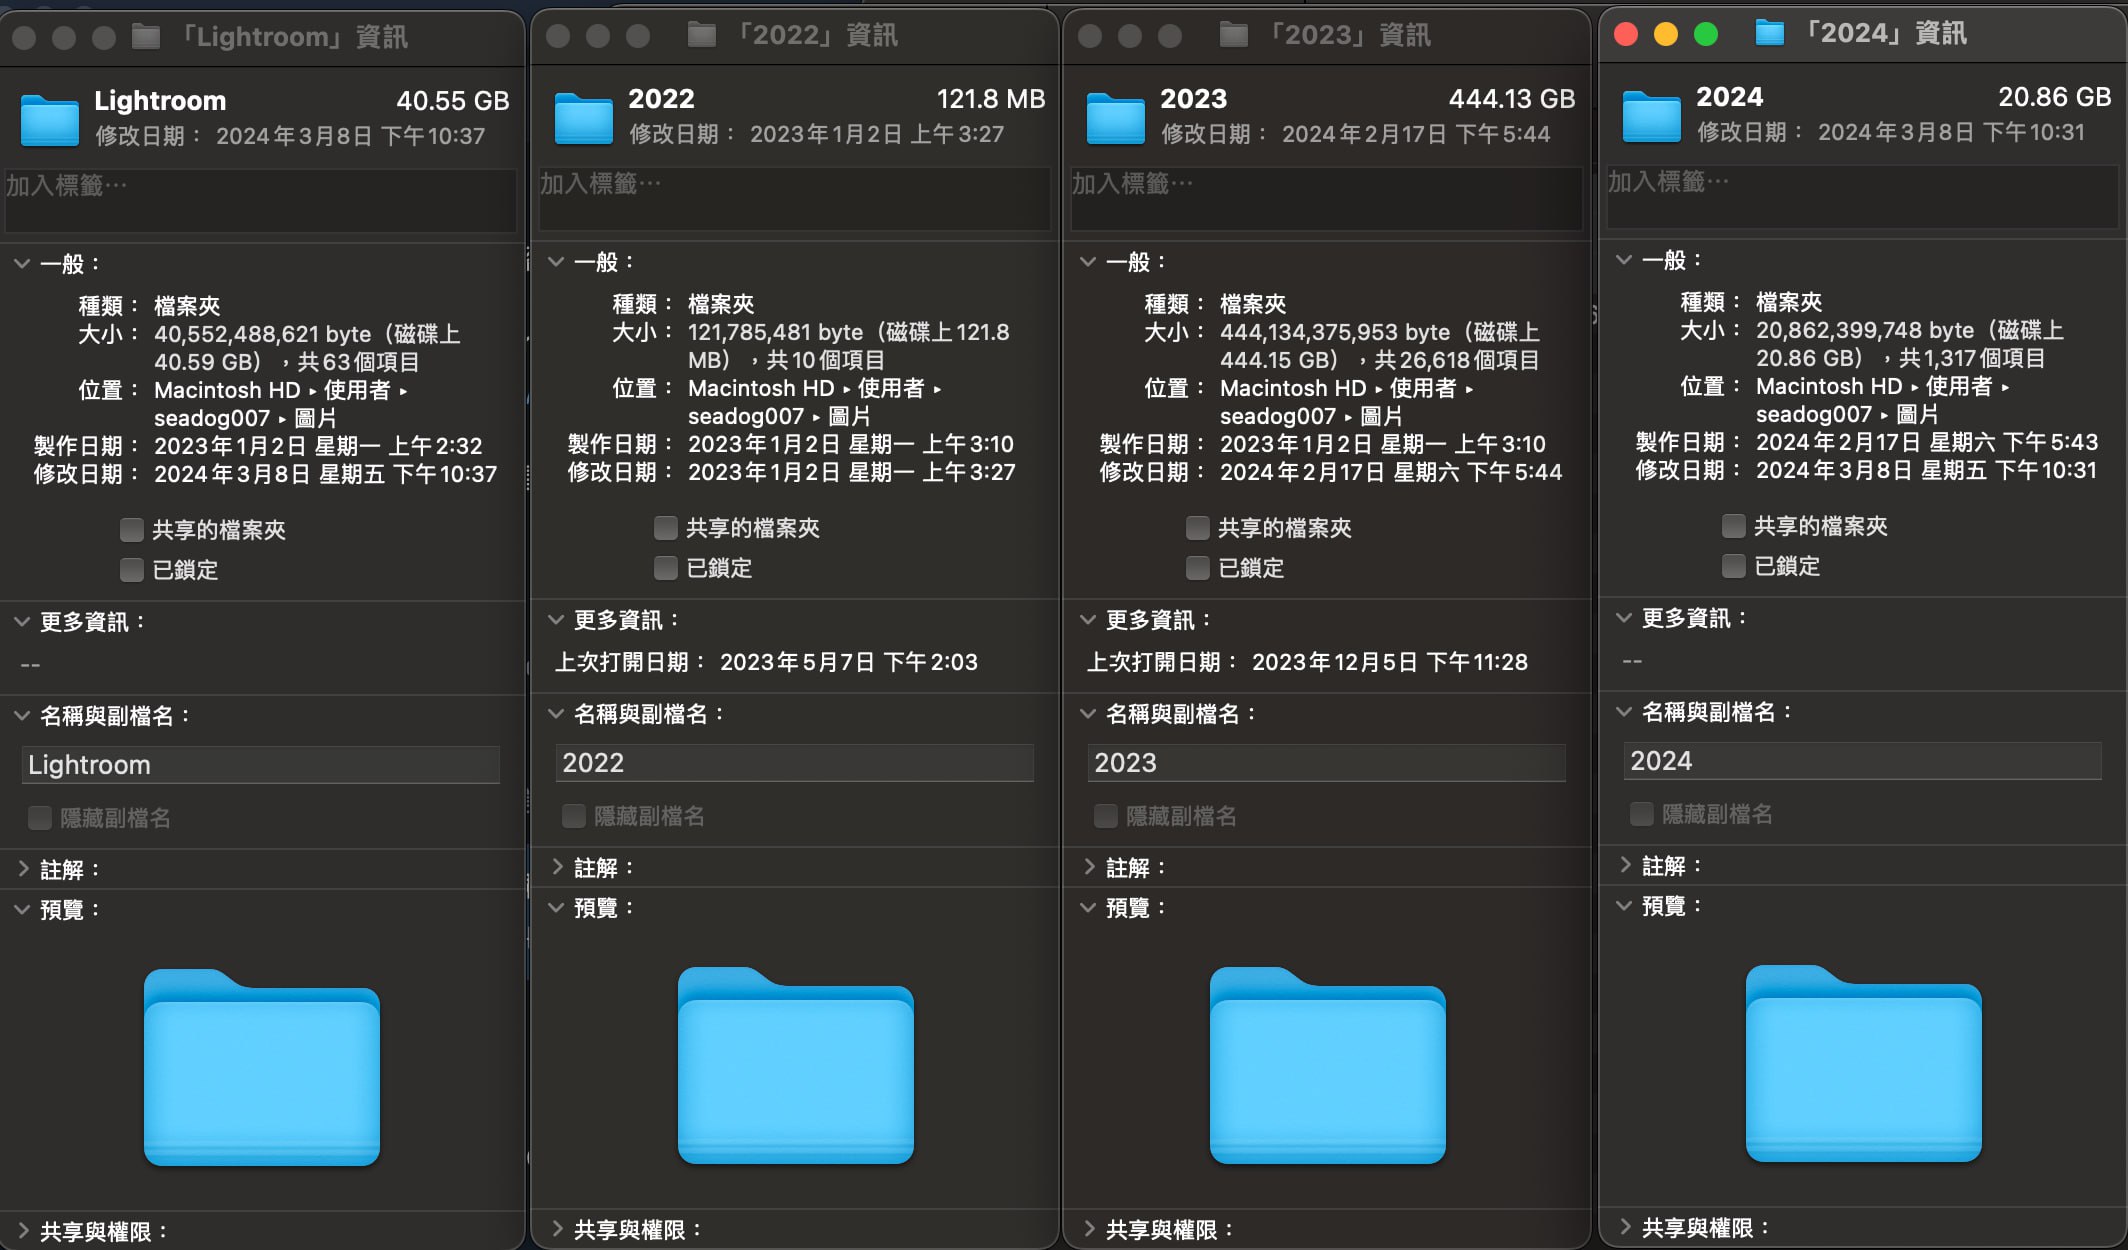The height and width of the screenshot is (1250, 2128).
Task: Collapse 預覽 section in 2023 window
Action: [1089, 907]
